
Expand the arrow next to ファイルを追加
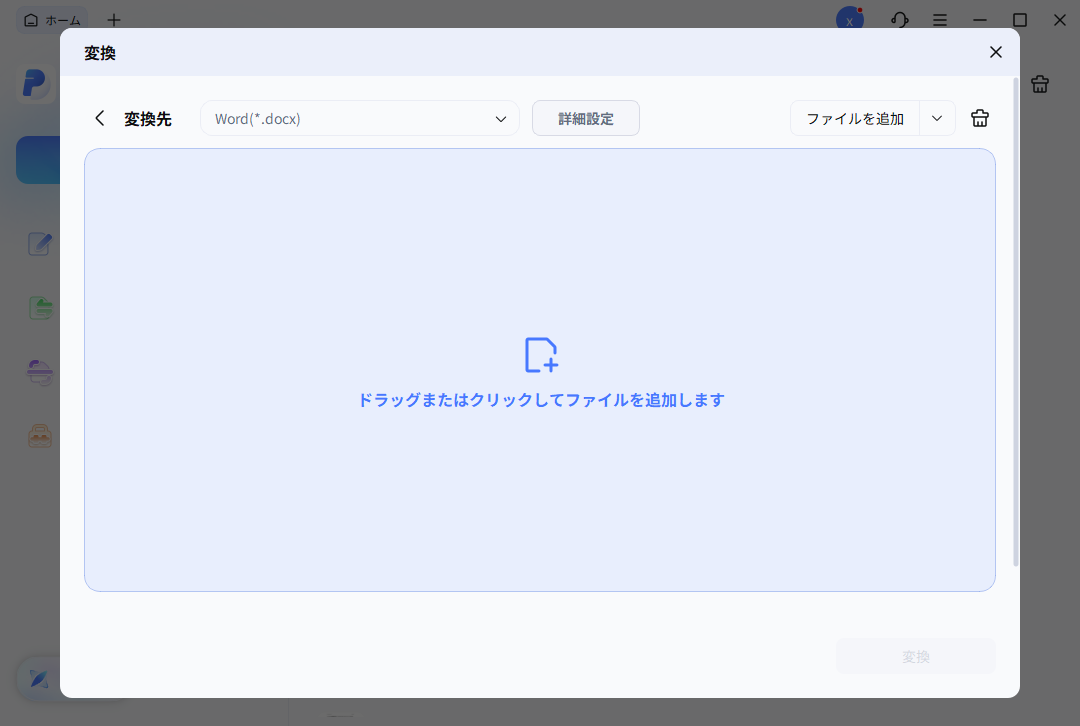[x=937, y=117]
